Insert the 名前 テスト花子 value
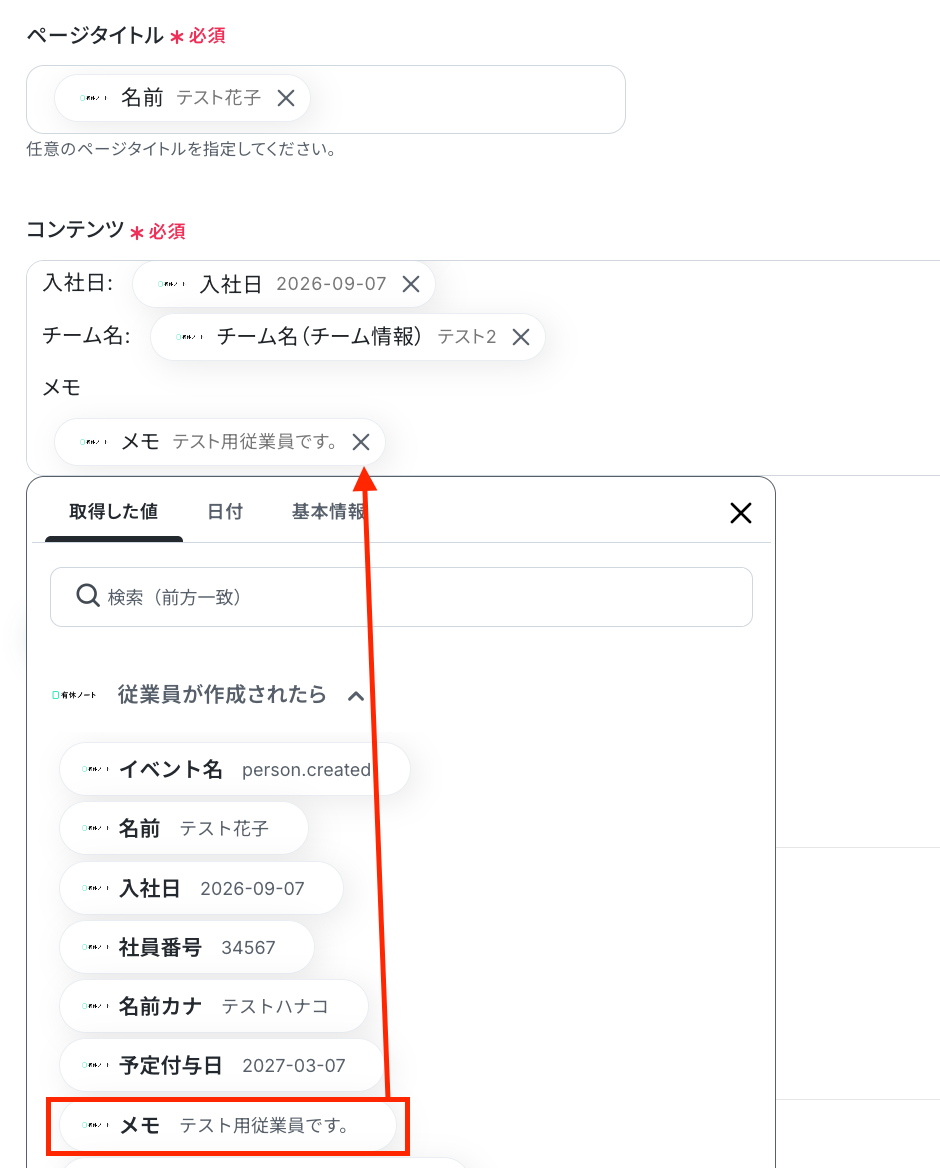This screenshot has width=940, height=1168. pyautogui.click(x=184, y=828)
